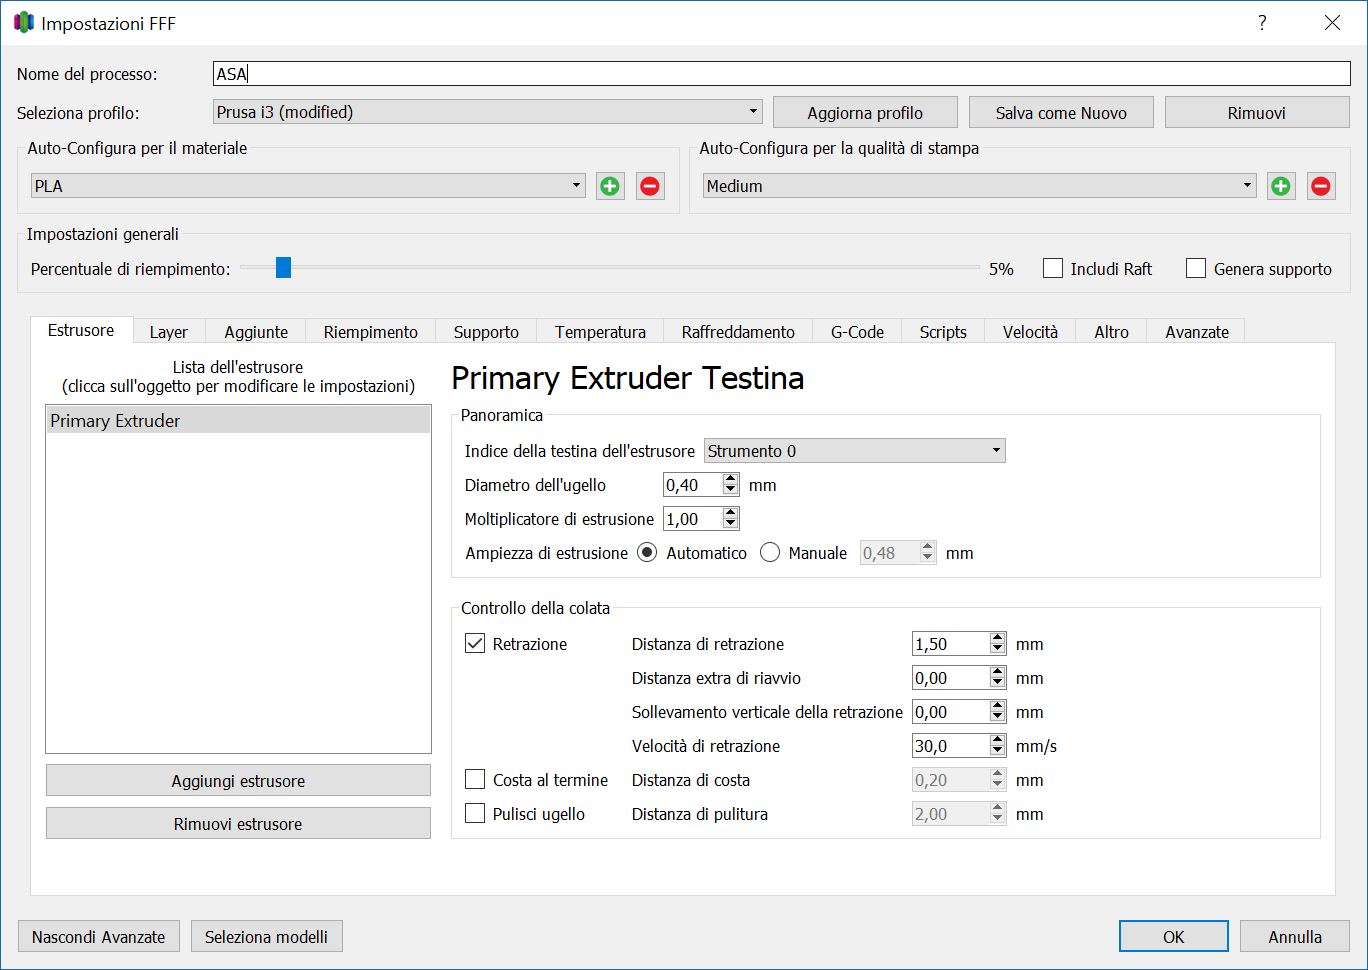Open the PLA material dropdown
This screenshot has height=970, width=1368.
pos(308,186)
